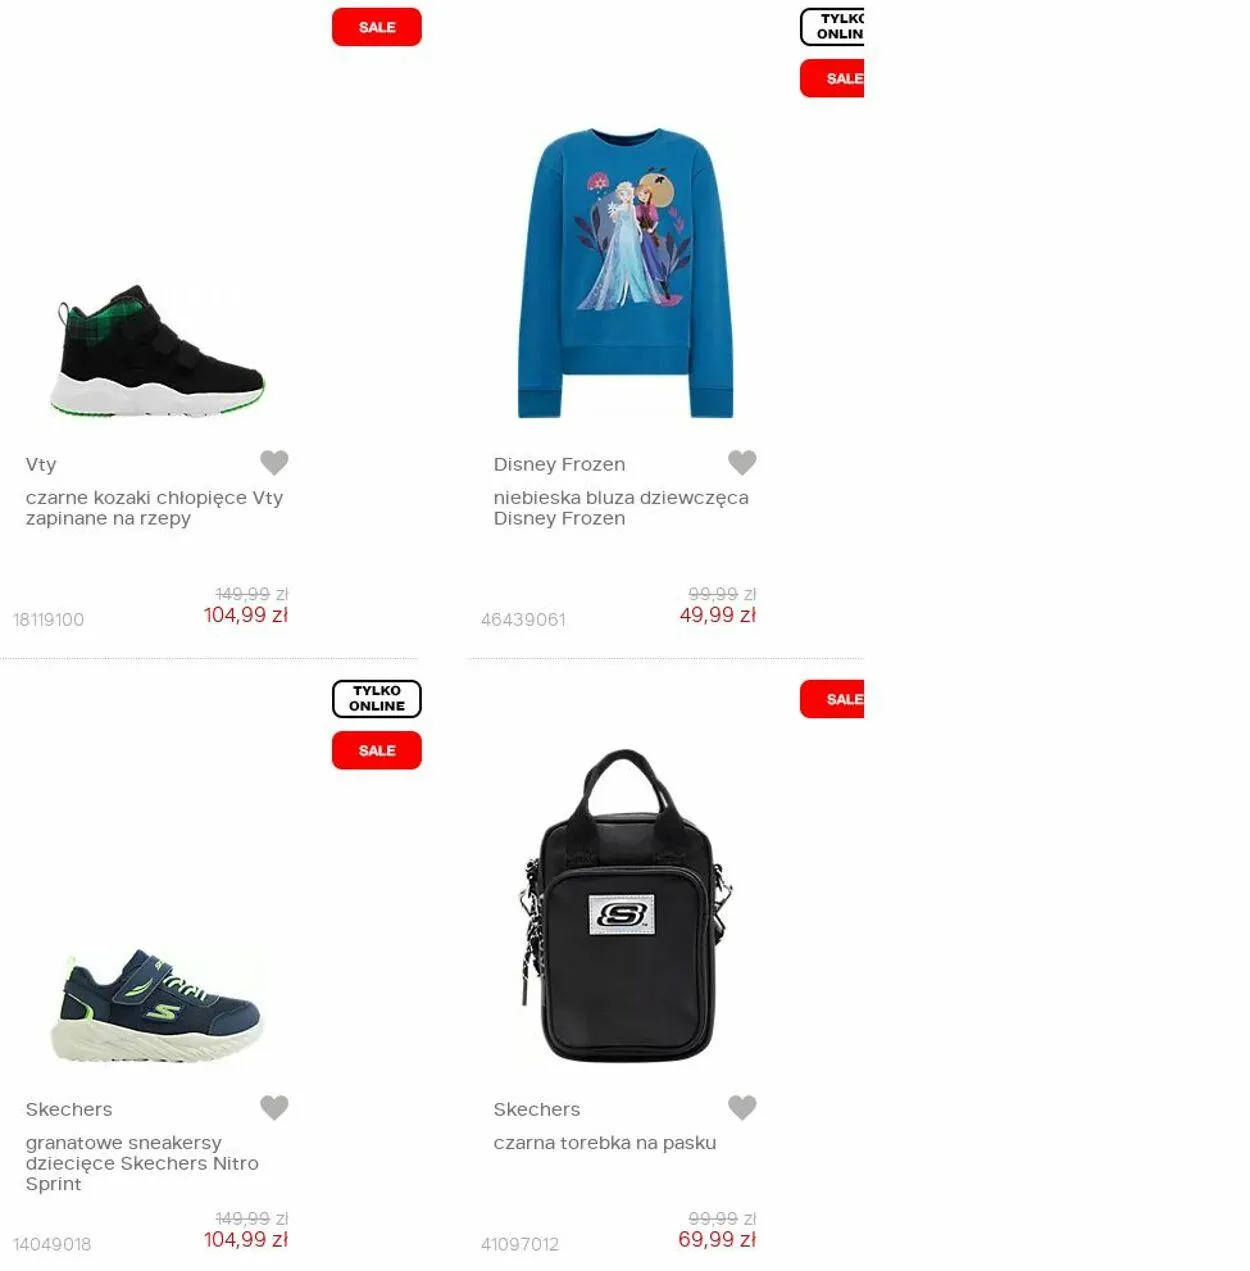Viewport: 1250px width, 1271px height.
Task: Open Vty black boot product image
Action: [x=157, y=351]
